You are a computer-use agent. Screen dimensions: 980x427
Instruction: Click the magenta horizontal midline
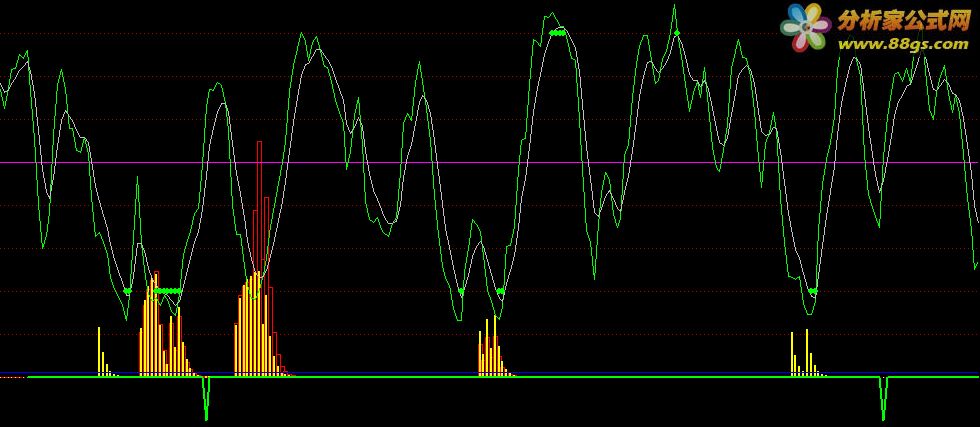[x=490, y=163]
